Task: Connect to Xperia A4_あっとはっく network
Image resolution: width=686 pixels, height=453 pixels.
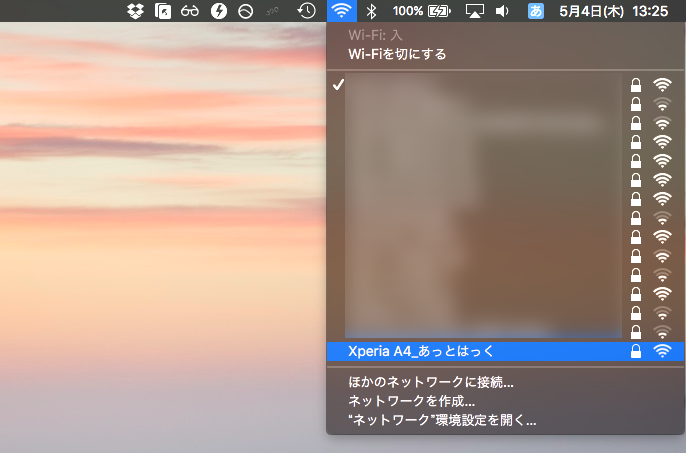Action: (x=420, y=351)
